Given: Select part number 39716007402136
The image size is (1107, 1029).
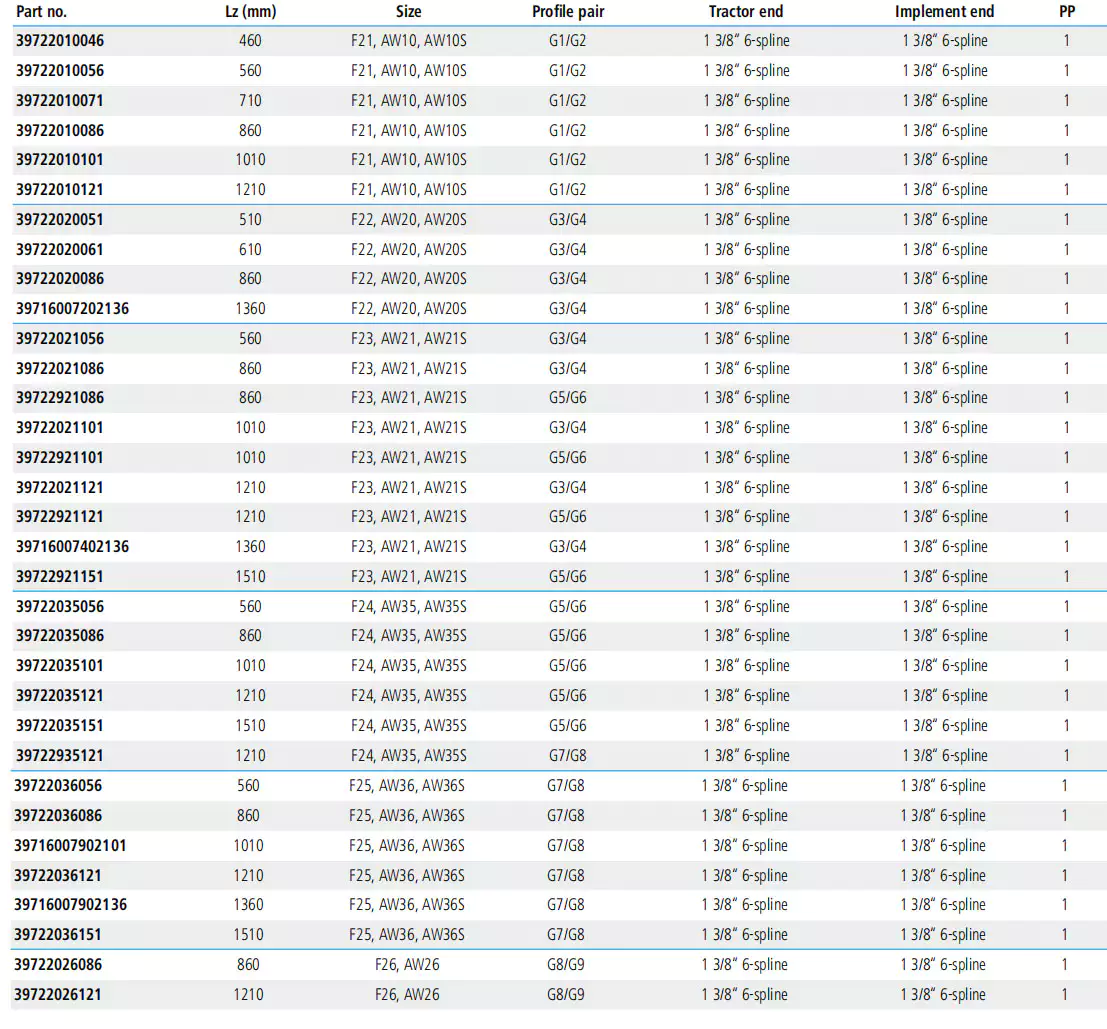Looking at the screenshot, I should (72, 547).
